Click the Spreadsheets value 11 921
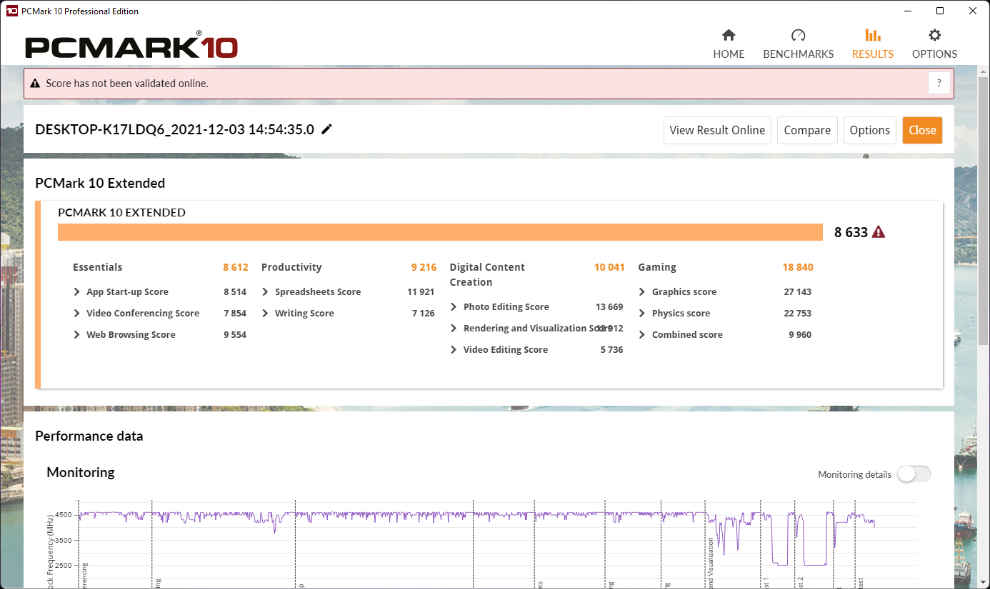990x589 pixels. (420, 292)
